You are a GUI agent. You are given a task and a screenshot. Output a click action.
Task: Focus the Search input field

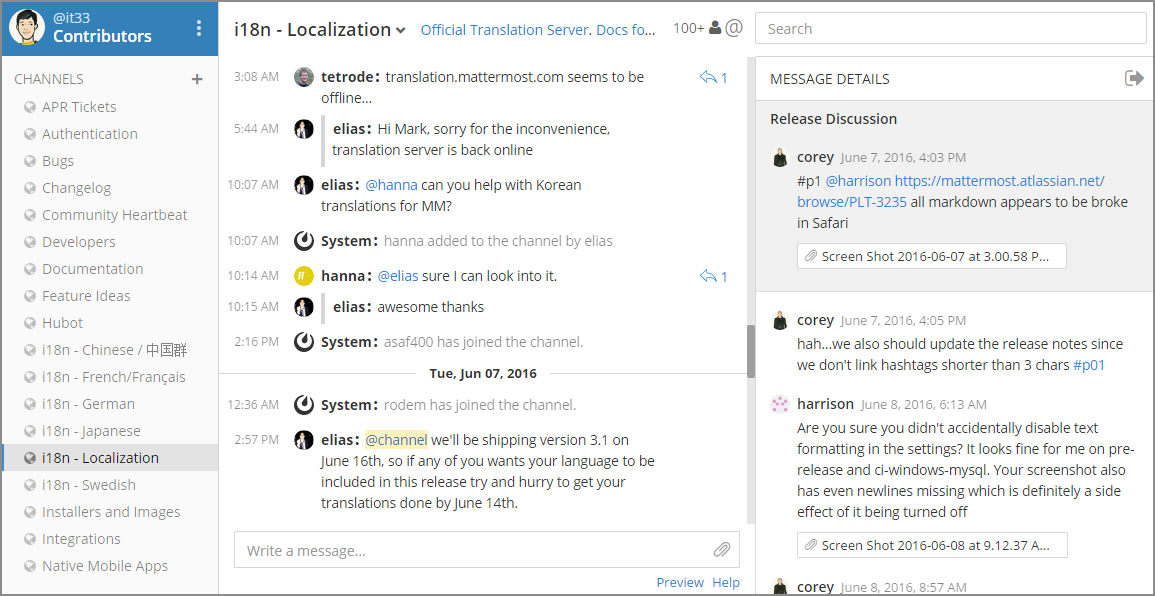point(950,29)
